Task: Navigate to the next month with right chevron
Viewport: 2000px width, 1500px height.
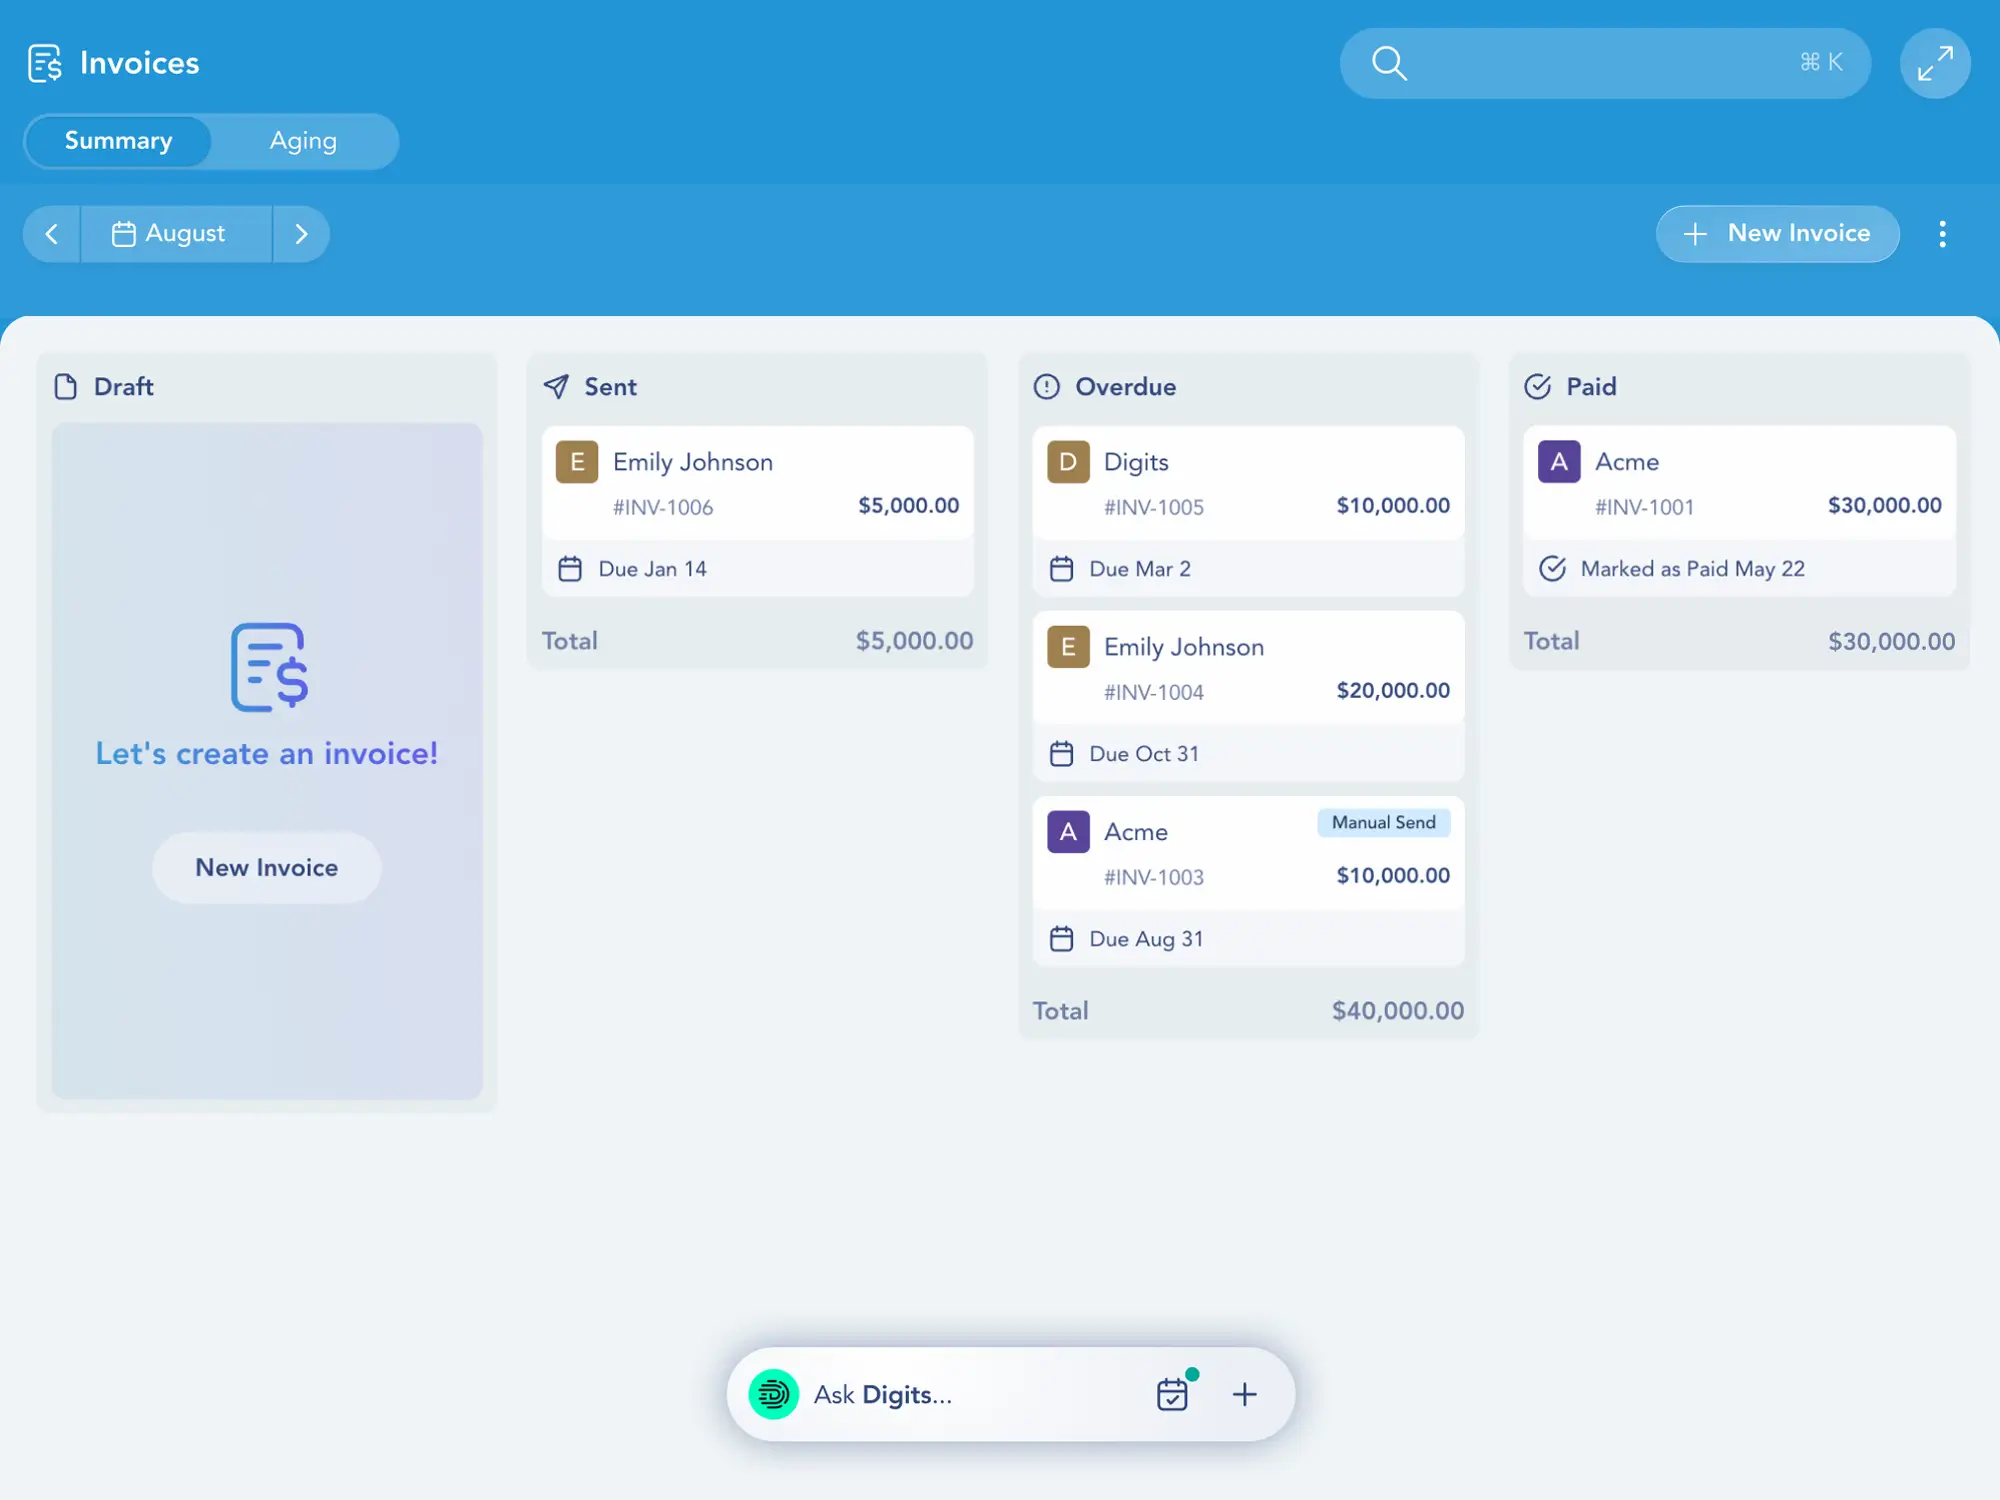Action: (x=301, y=233)
